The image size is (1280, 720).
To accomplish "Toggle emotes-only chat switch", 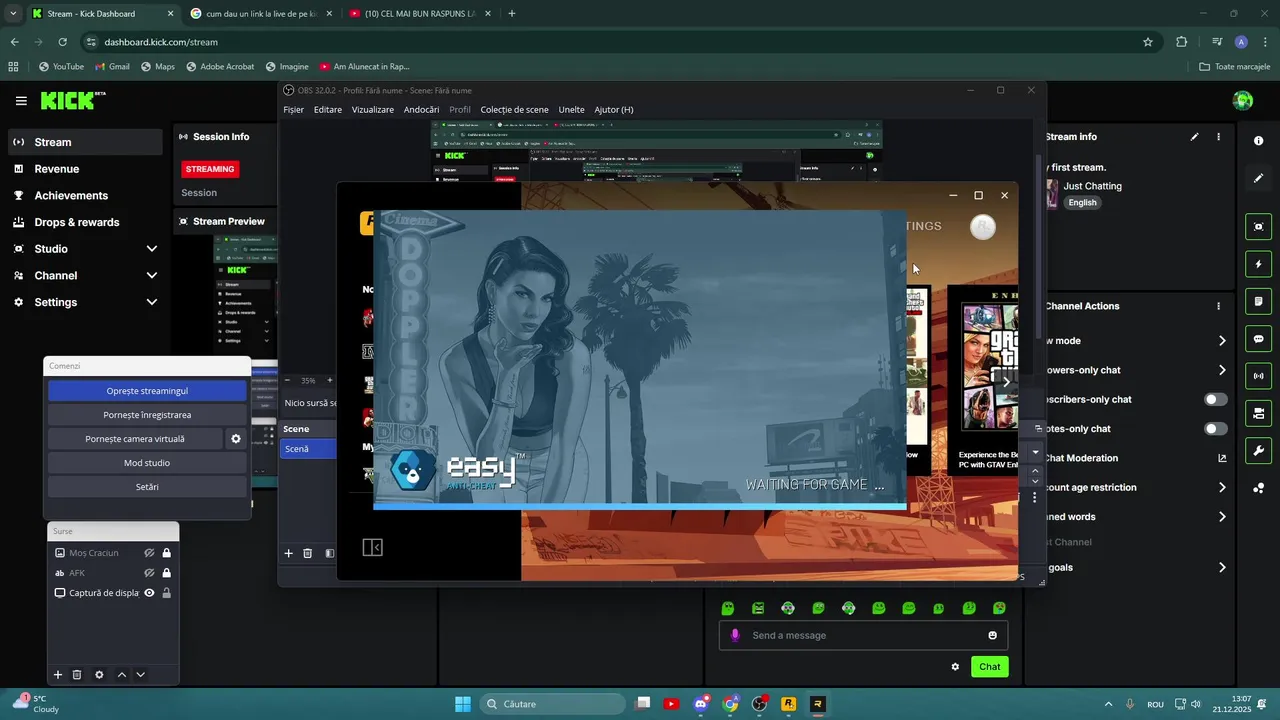I will (x=1215, y=429).
